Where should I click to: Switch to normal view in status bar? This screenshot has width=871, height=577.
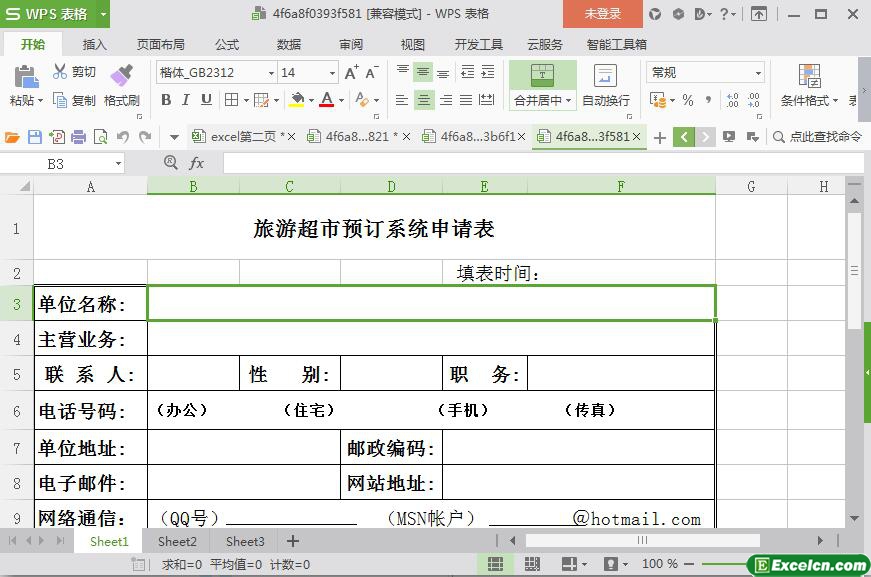tap(495, 565)
